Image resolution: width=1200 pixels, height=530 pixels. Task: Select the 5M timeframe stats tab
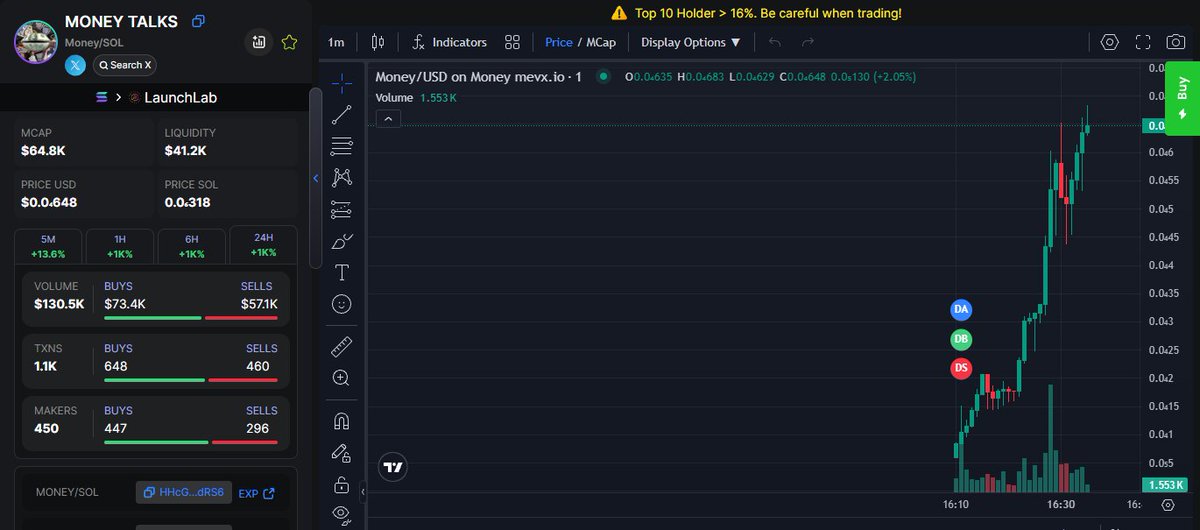[x=48, y=246]
